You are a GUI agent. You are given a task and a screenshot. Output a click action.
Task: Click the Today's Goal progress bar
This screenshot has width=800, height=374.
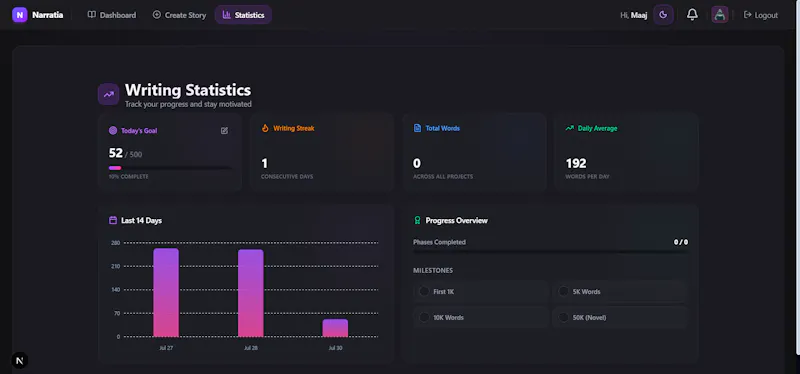[170, 168]
